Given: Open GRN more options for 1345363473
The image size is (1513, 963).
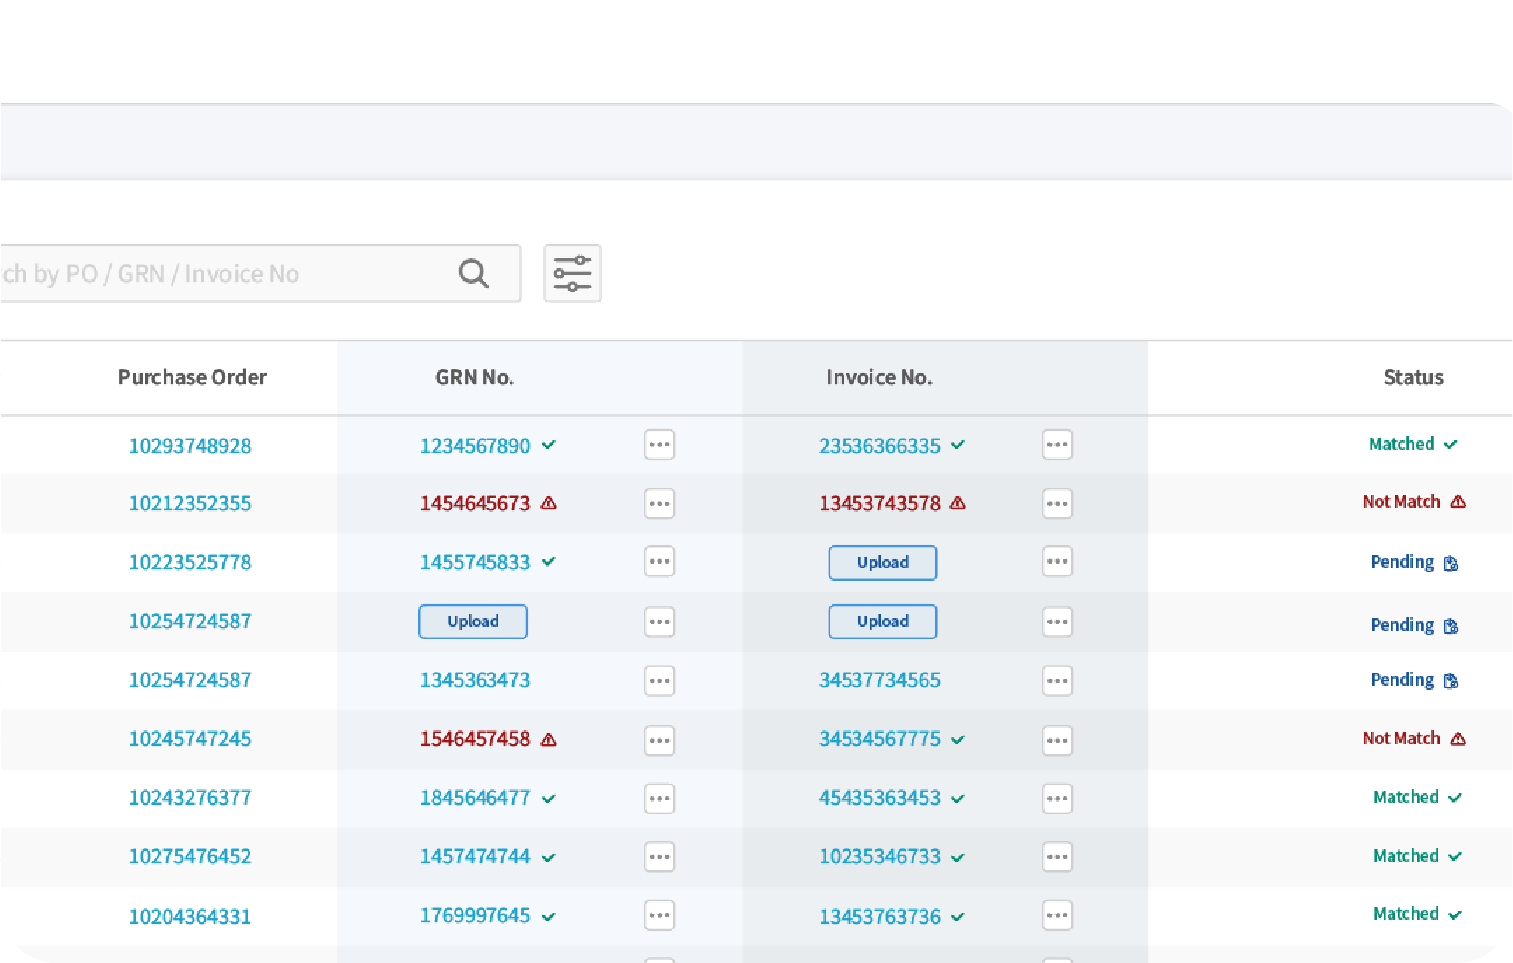Looking at the screenshot, I should 659,681.
